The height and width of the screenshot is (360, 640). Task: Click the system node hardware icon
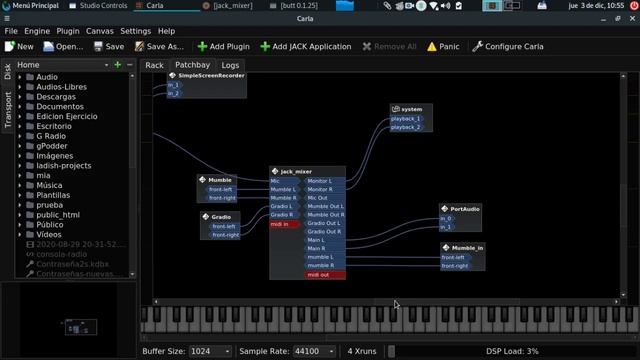pos(396,109)
